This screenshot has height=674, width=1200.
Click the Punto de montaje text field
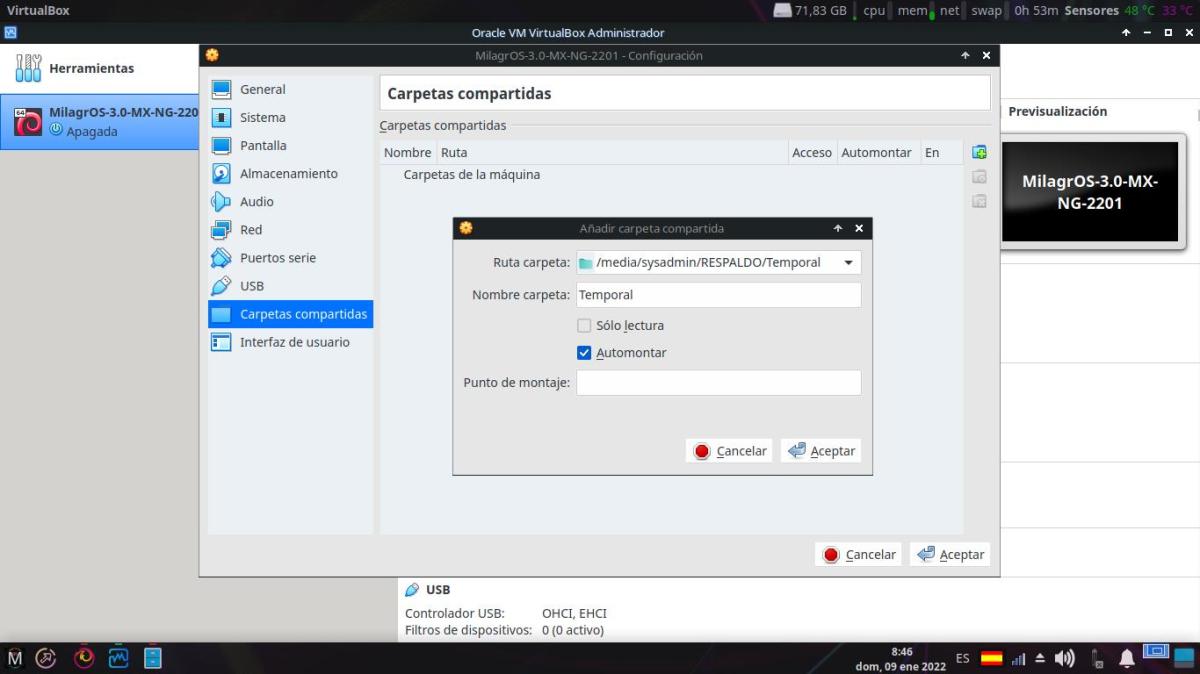click(x=718, y=383)
